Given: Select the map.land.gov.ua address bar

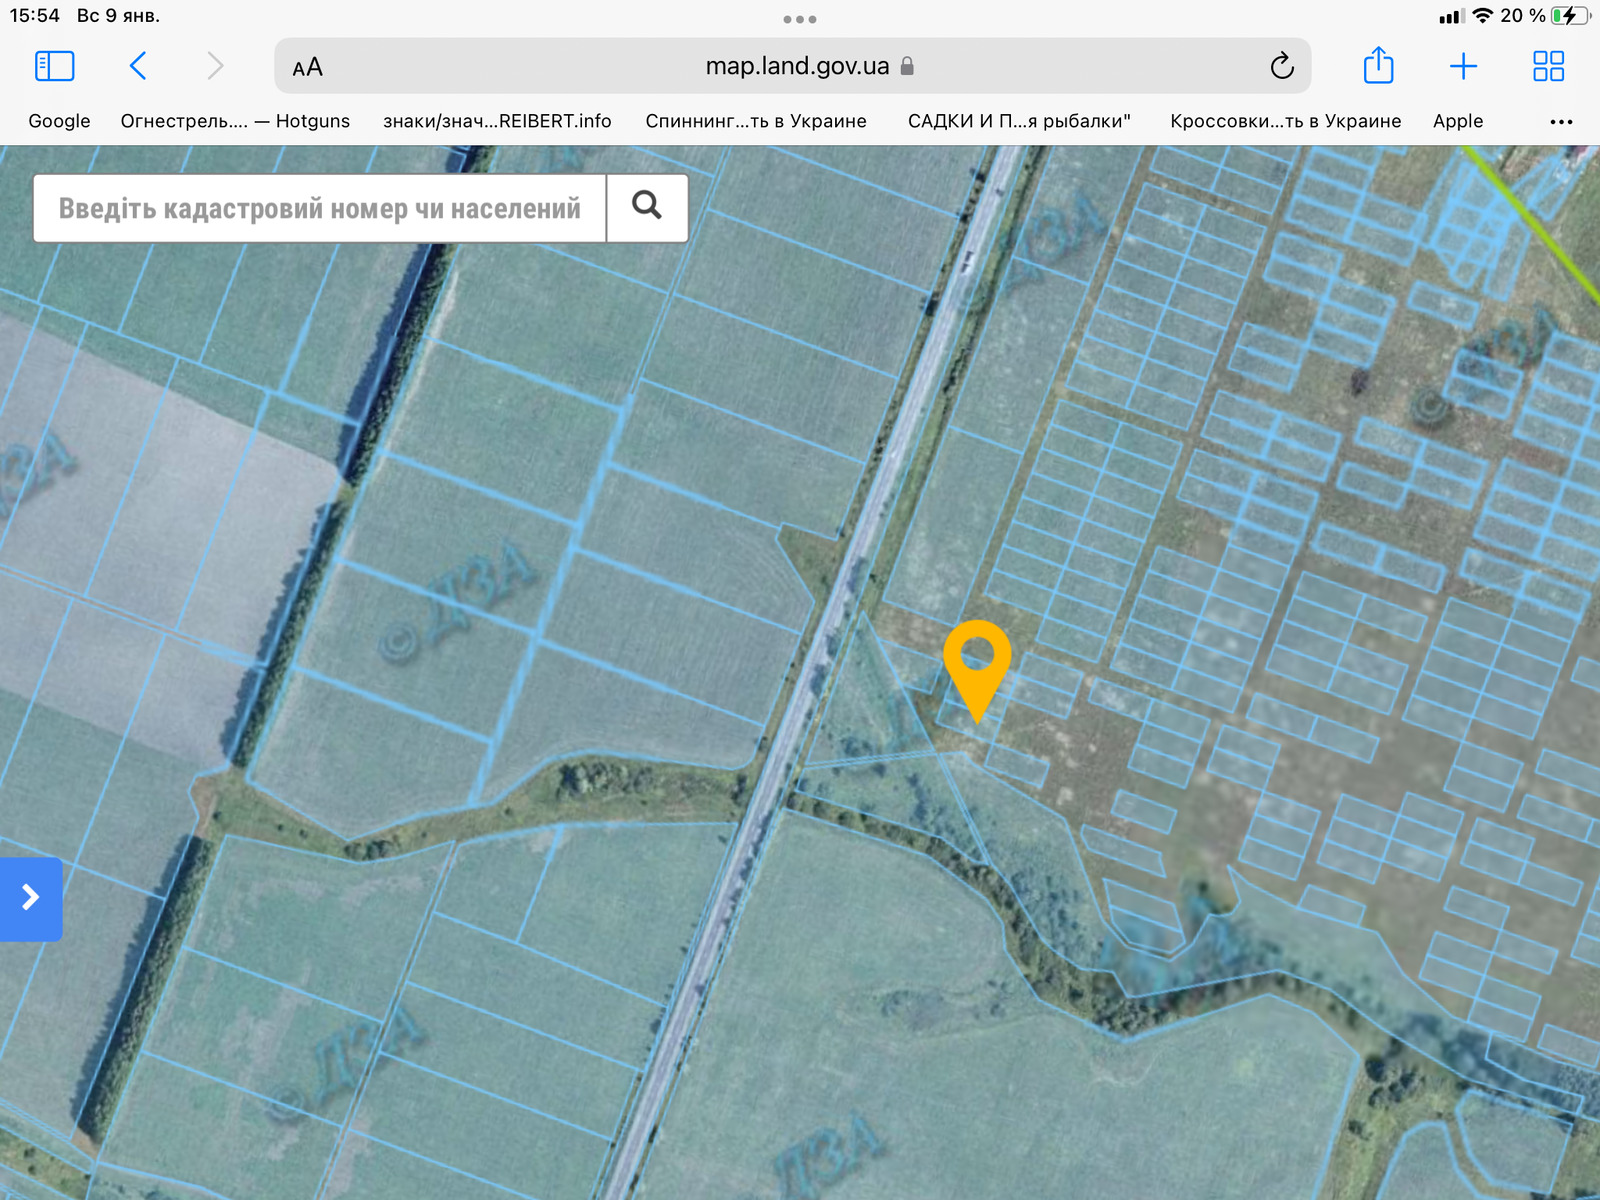Looking at the screenshot, I should click(x=795, y=66).
